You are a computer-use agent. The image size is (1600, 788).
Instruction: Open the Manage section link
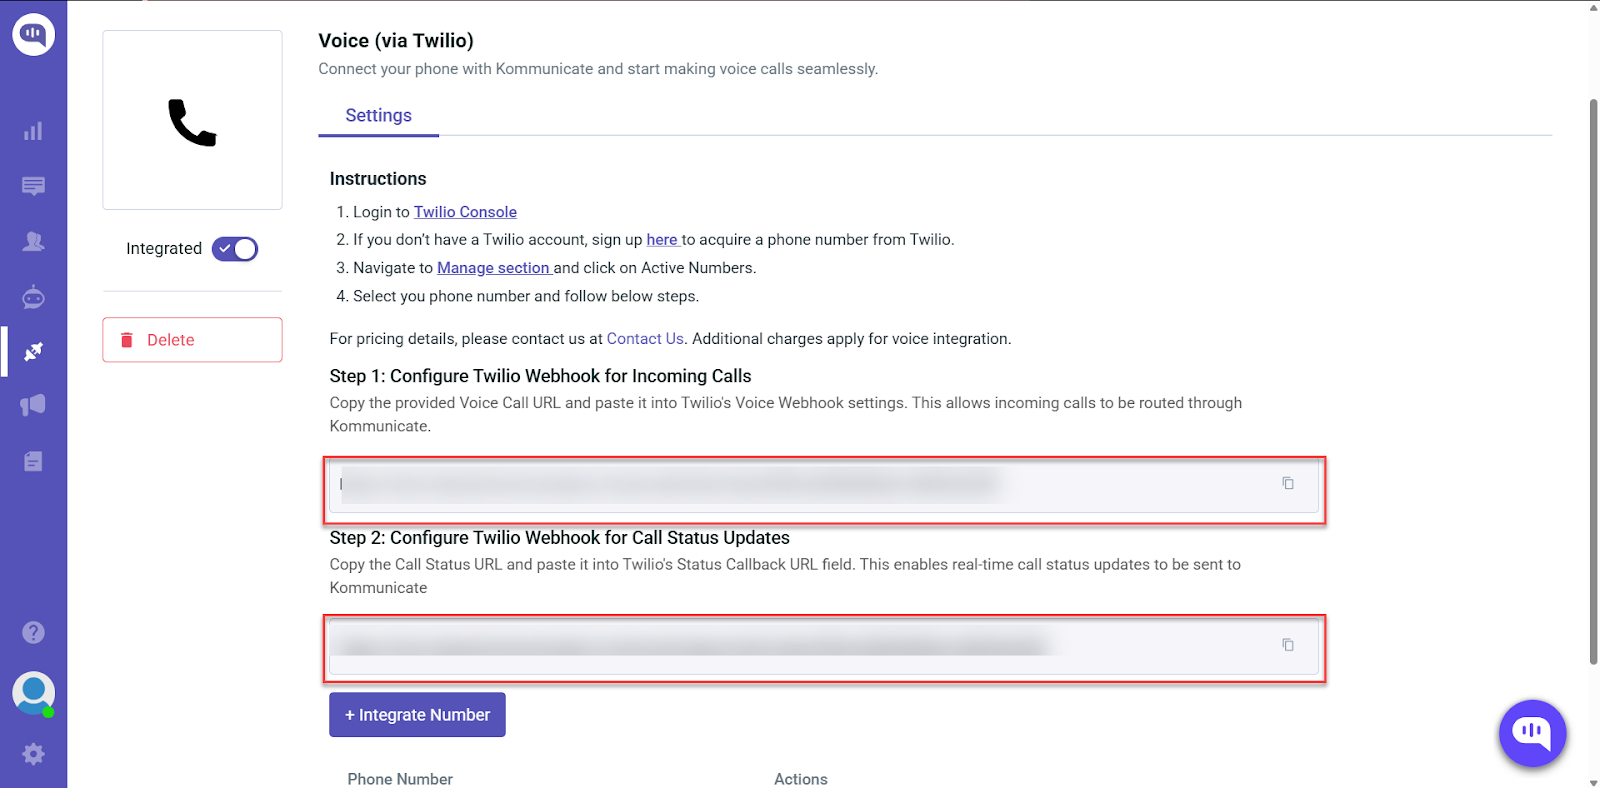click(x=494, y=268)
